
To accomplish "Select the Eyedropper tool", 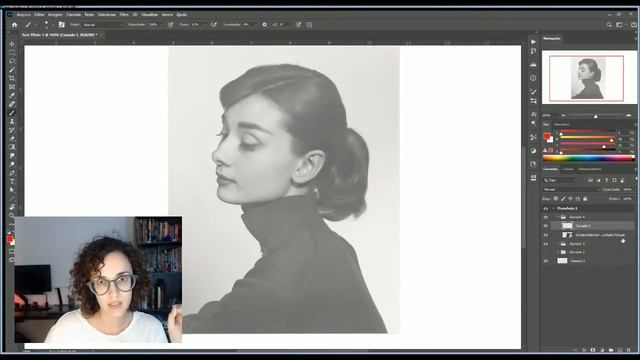I will 12,96.
